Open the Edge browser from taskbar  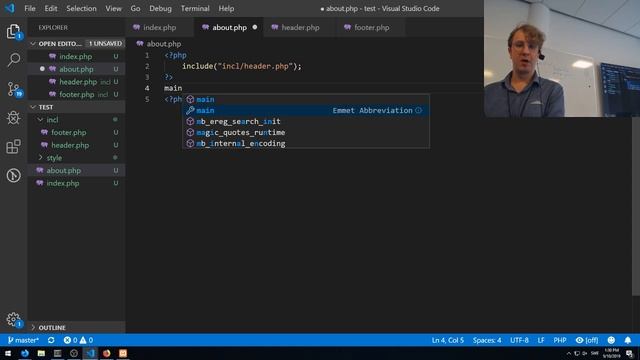(24, 353)
